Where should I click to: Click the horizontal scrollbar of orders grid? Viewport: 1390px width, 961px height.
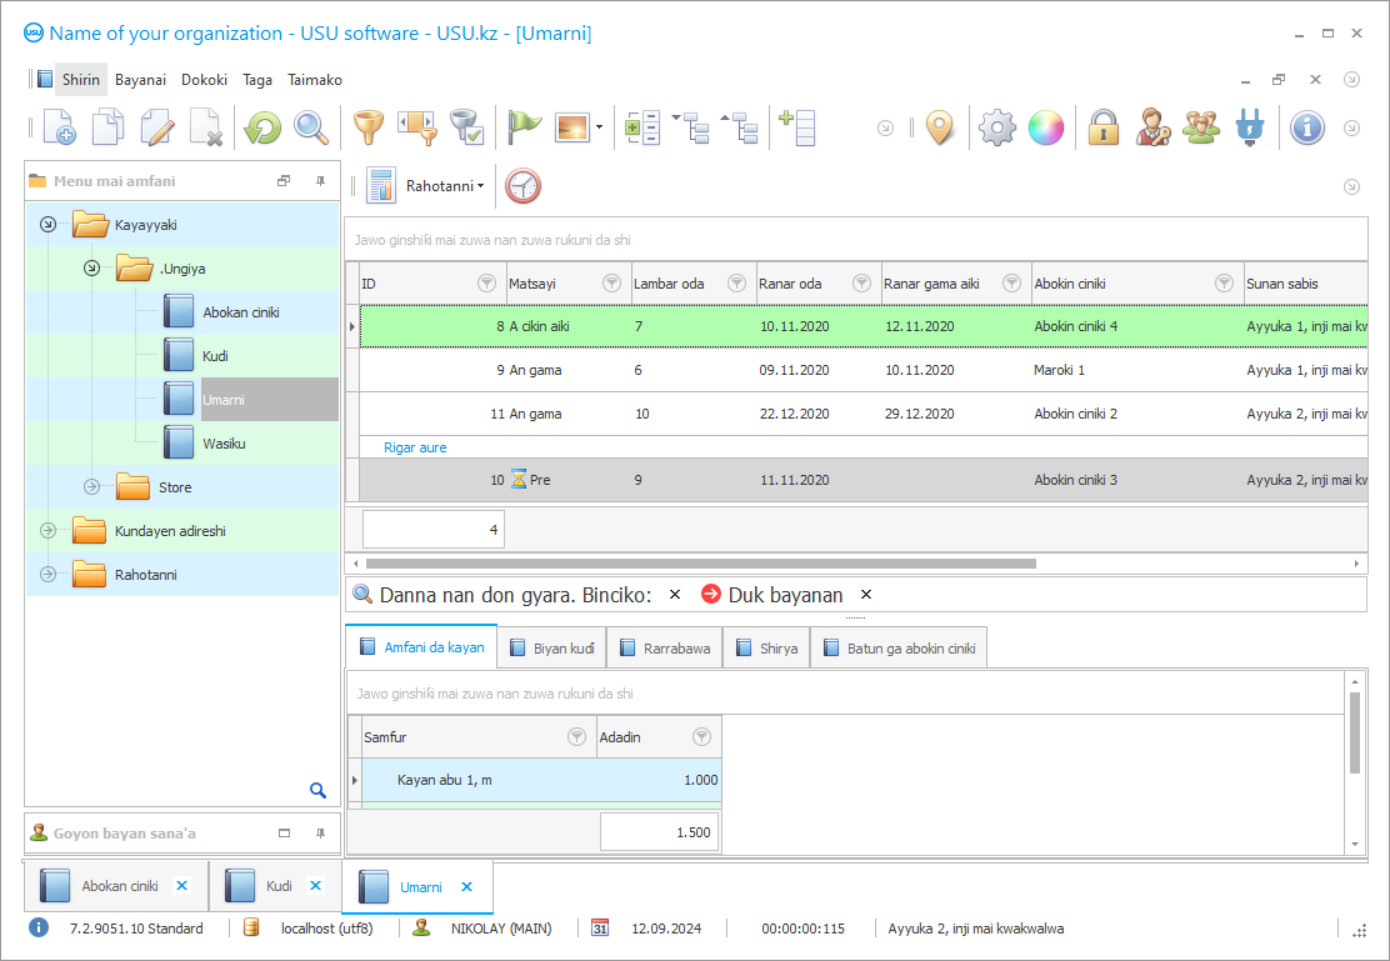[700, 563]
